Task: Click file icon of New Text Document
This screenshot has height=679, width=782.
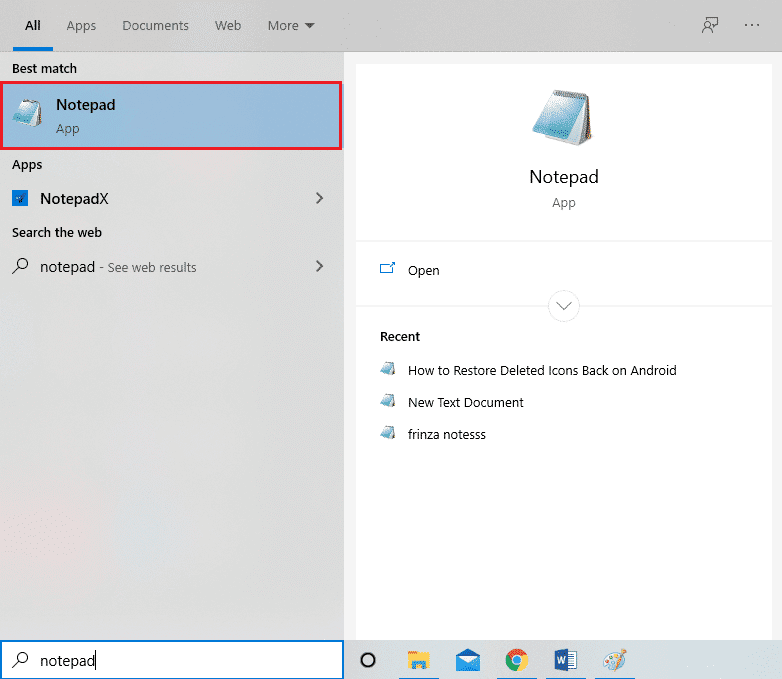Action: pyautogui.click(x=388, y=401)
